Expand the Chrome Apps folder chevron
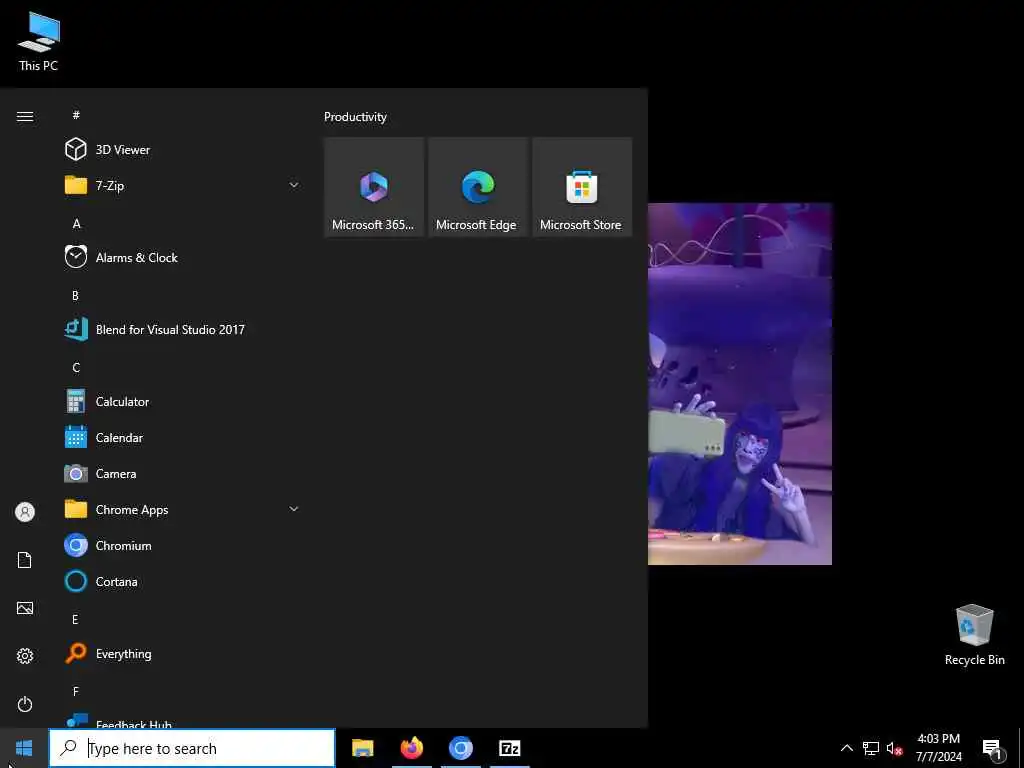Image resolution: width=1024 pixels, height=768 pixels. click(x=294, y=509)
